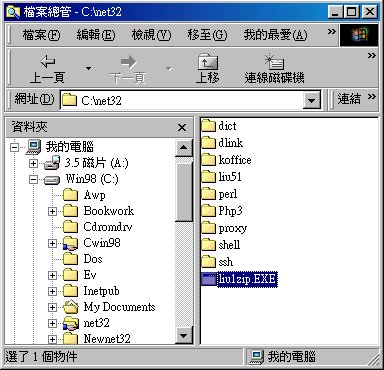Expand the Bookwork folder node
Screen dimensions: 384x370
coord(52,211)
